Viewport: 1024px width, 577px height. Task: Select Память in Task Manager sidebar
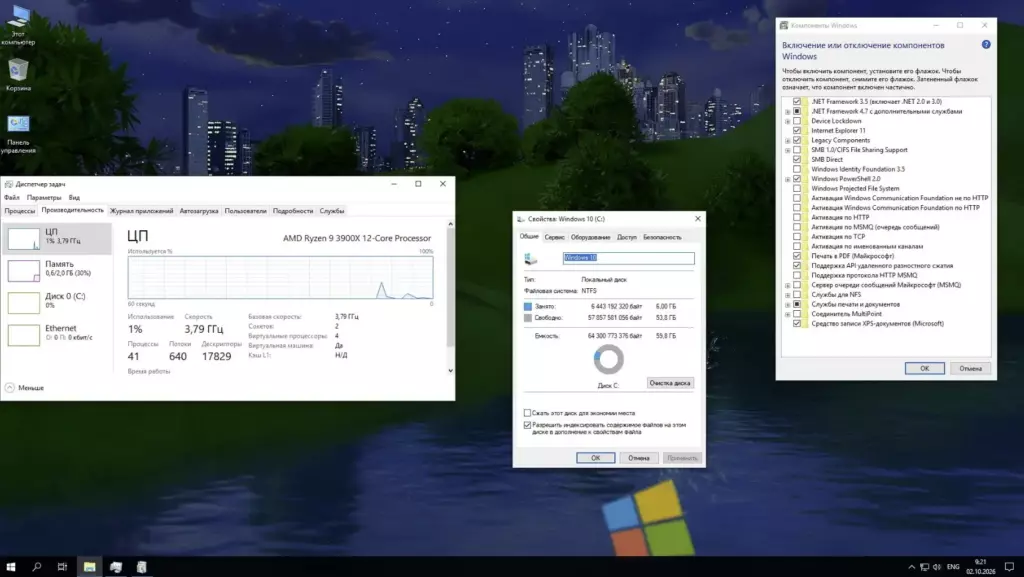point(57,270)
